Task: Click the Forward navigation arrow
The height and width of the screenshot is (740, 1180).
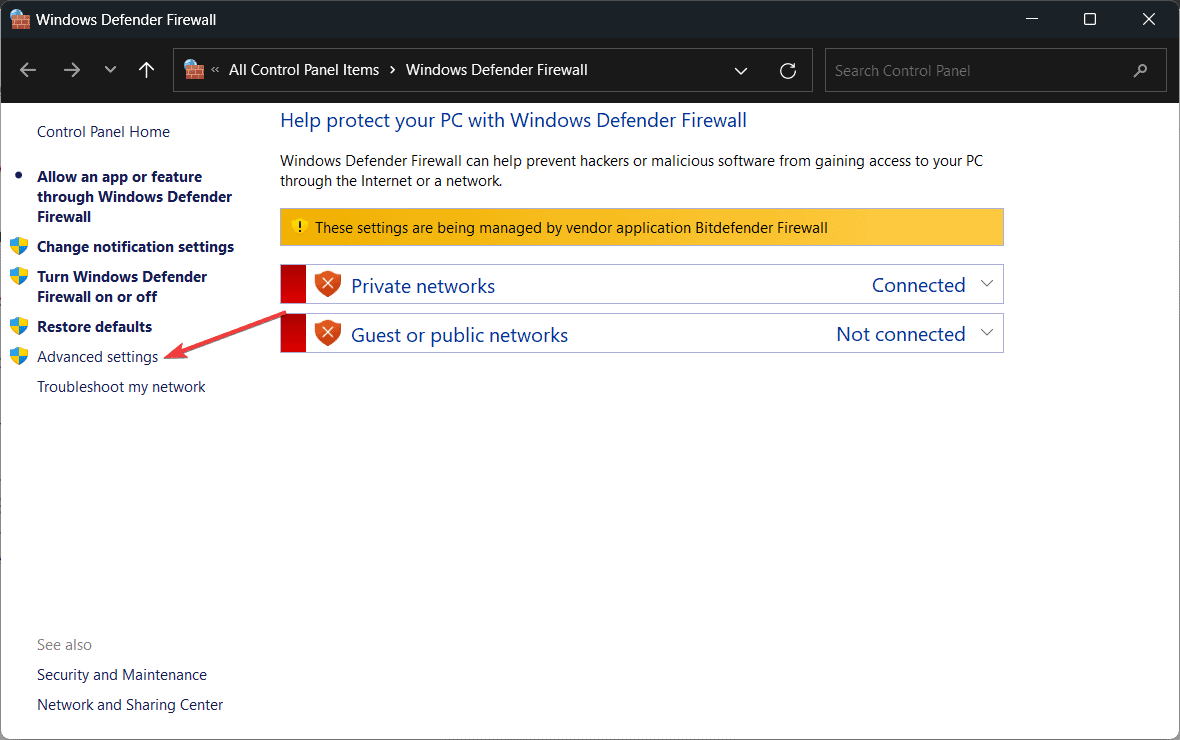Action: point(71,70)
